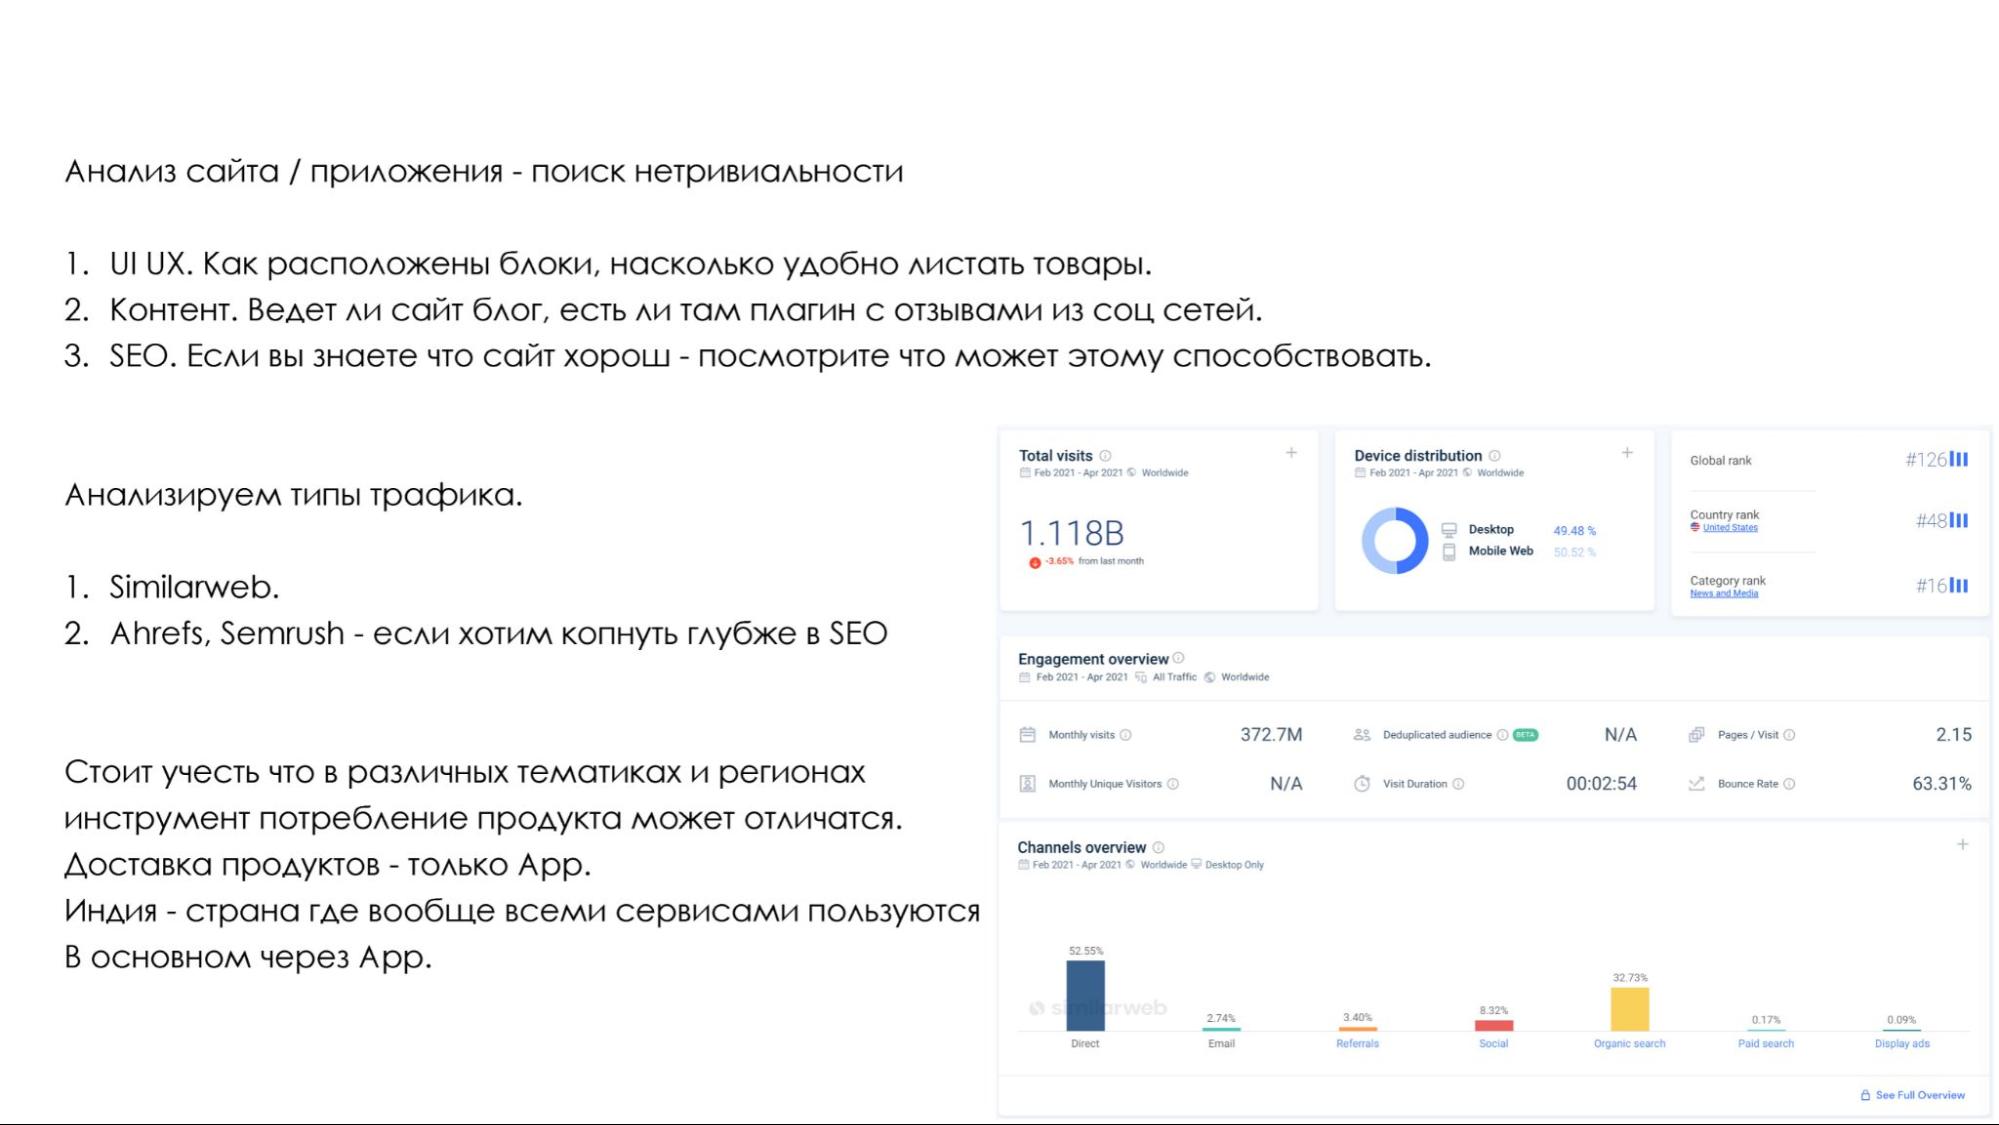
Task: Click the Email channel label
Action: click(1221, 1044)
